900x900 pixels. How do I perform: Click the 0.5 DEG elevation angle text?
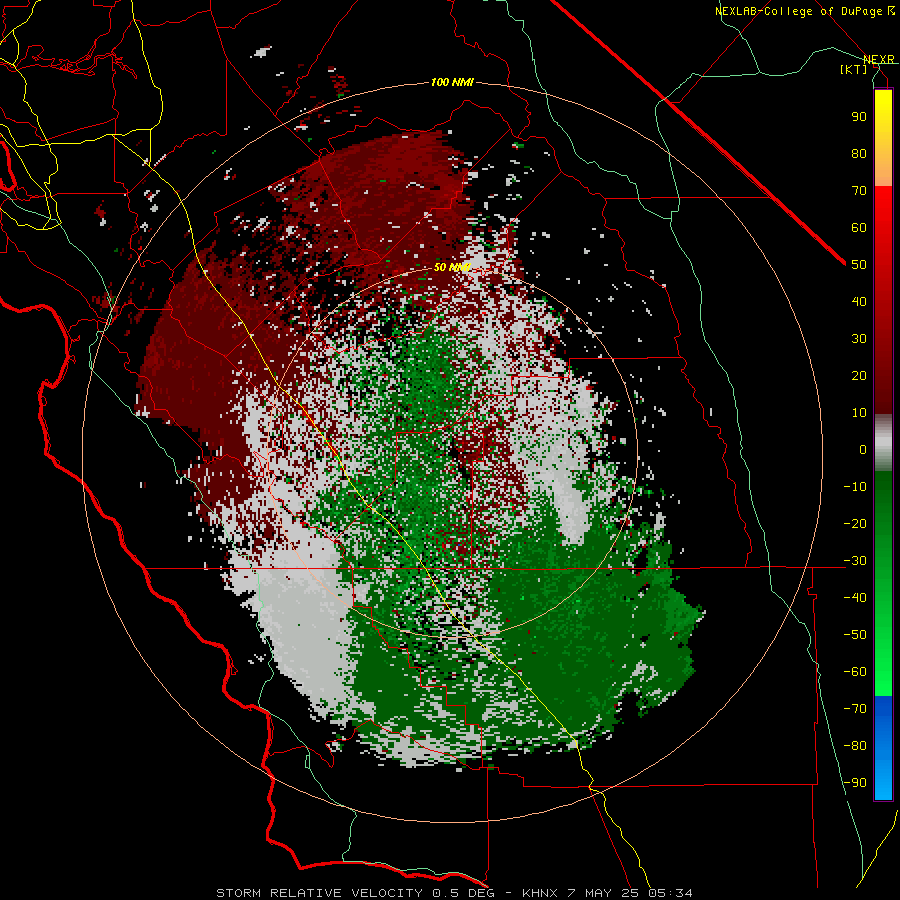468,893
